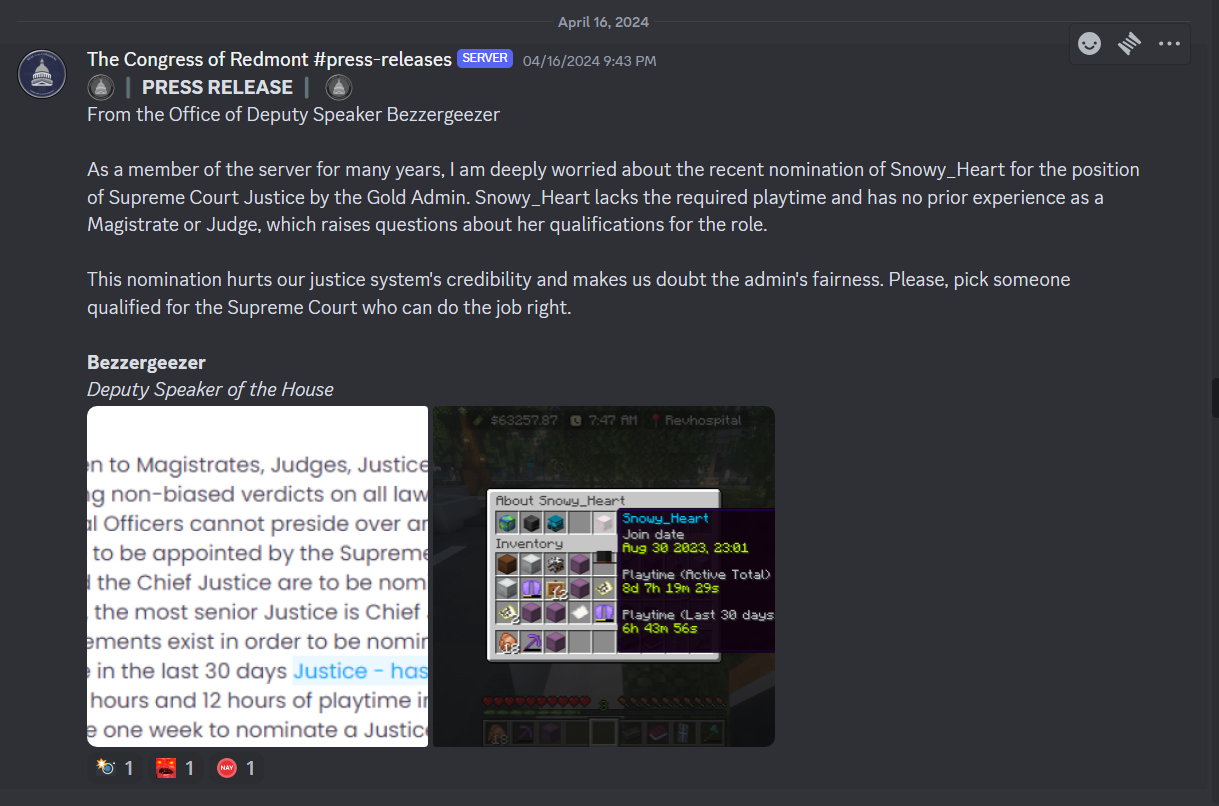
Task: Click the chat scrollbar thumb on right edge
Action: click(1215, 398)
